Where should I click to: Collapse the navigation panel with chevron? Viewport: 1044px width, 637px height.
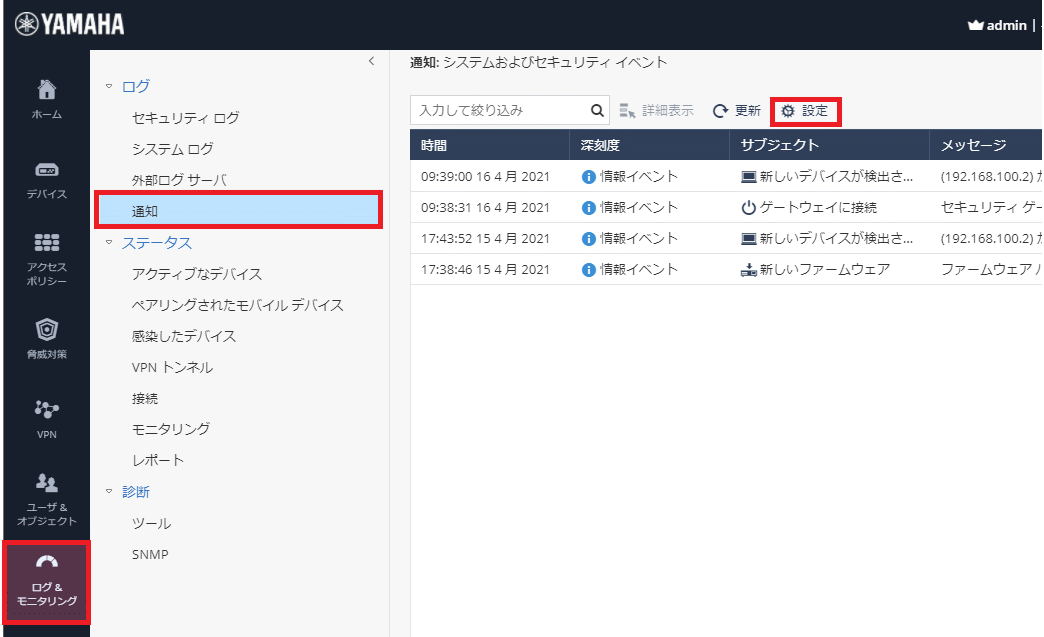[x=371, y=62]
